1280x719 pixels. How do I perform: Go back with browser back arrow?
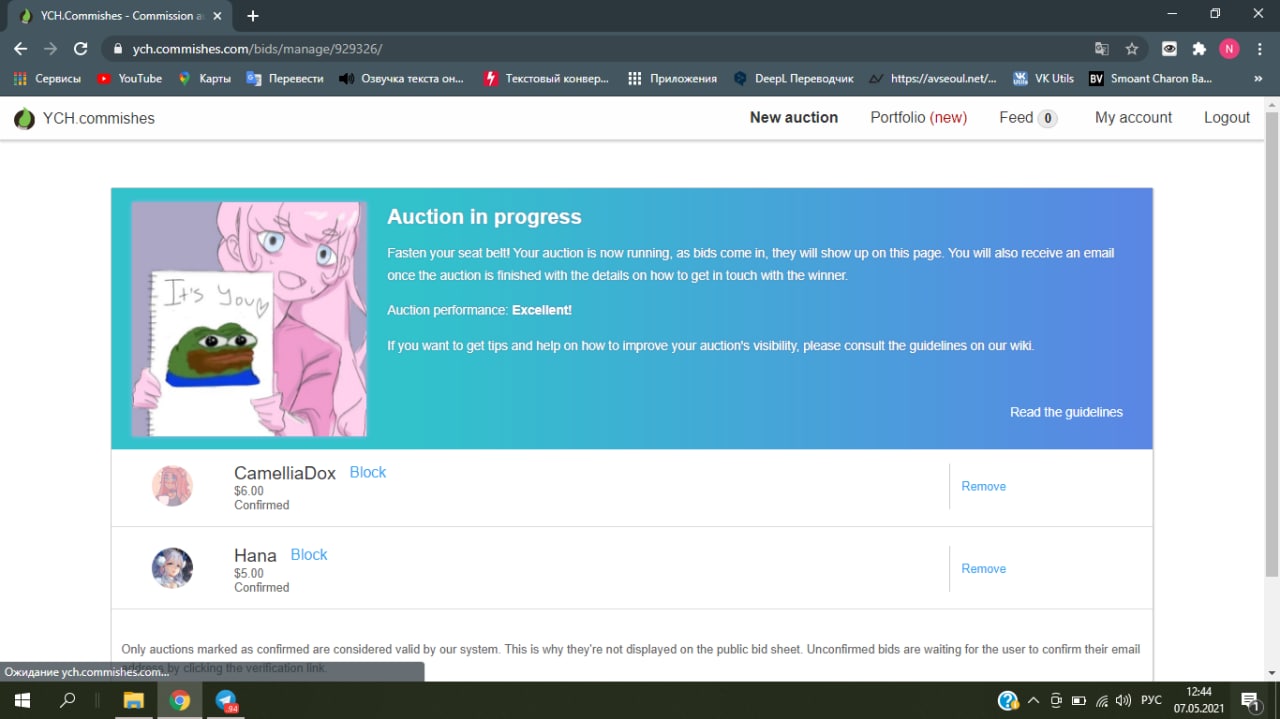(21, 48)
